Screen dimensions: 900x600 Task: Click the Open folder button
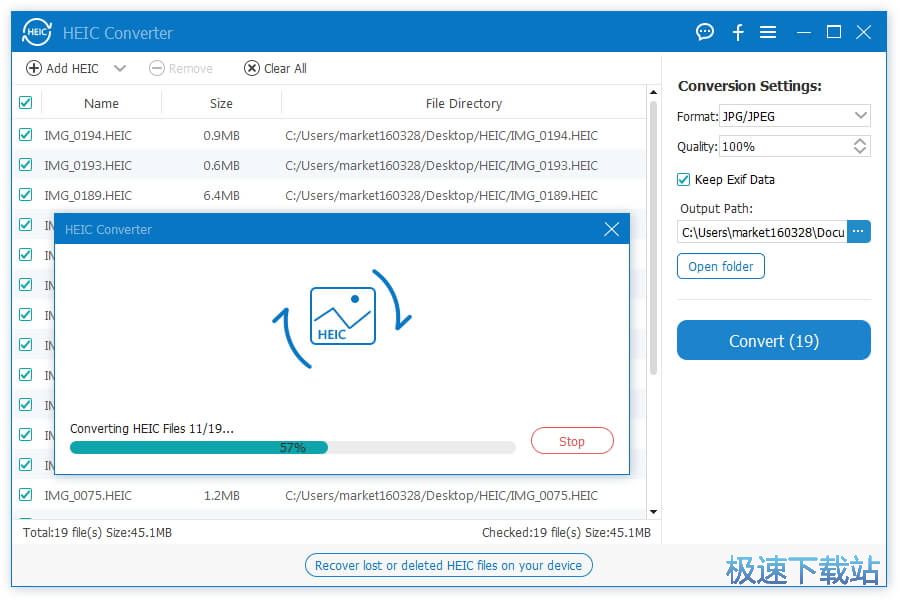click(721, 267)
